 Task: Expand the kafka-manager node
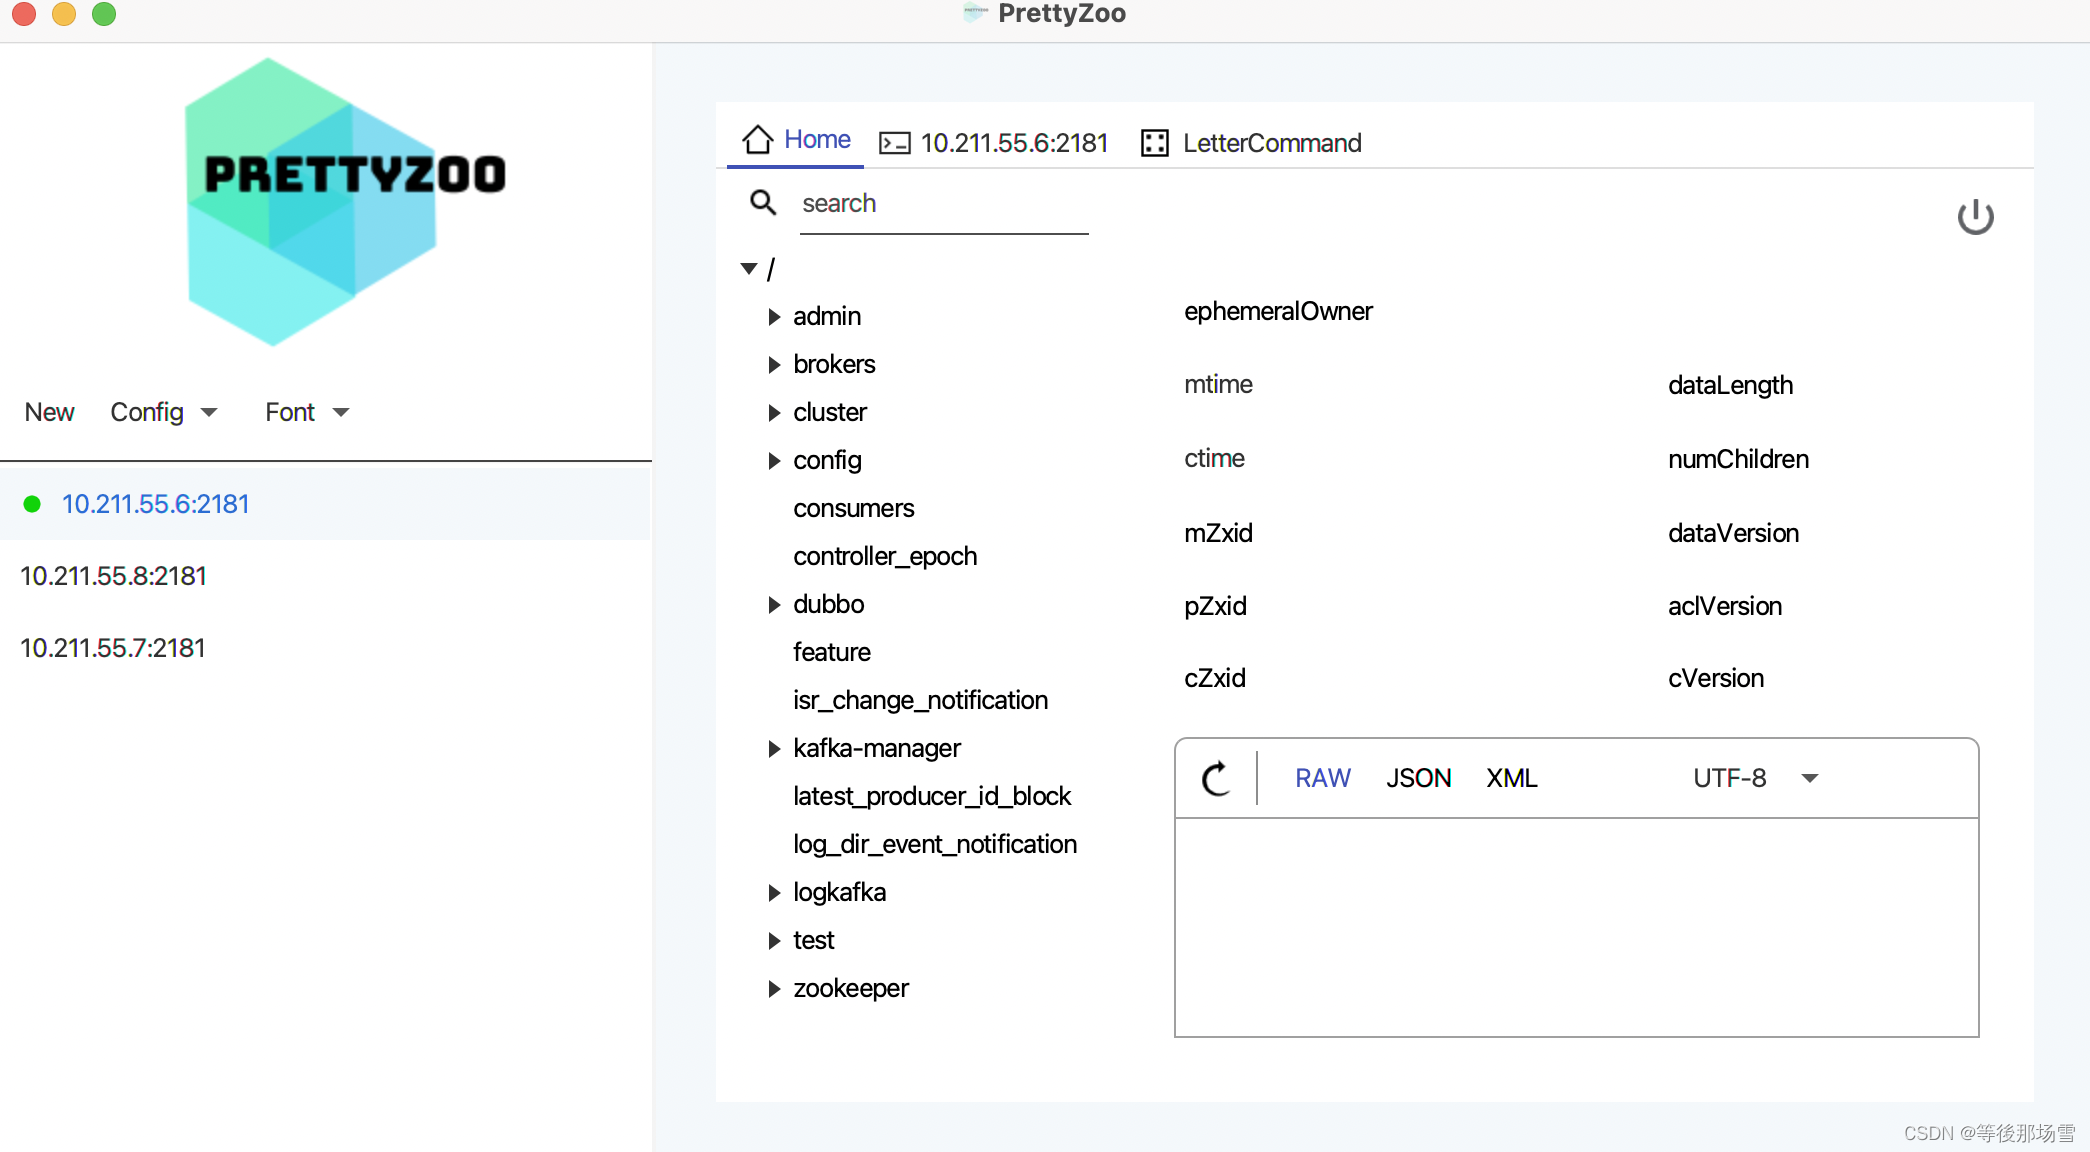coord(774,749)
